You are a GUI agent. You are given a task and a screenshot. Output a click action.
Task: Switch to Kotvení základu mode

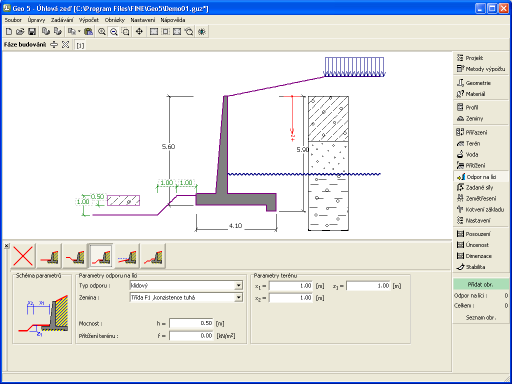point(480,209)
